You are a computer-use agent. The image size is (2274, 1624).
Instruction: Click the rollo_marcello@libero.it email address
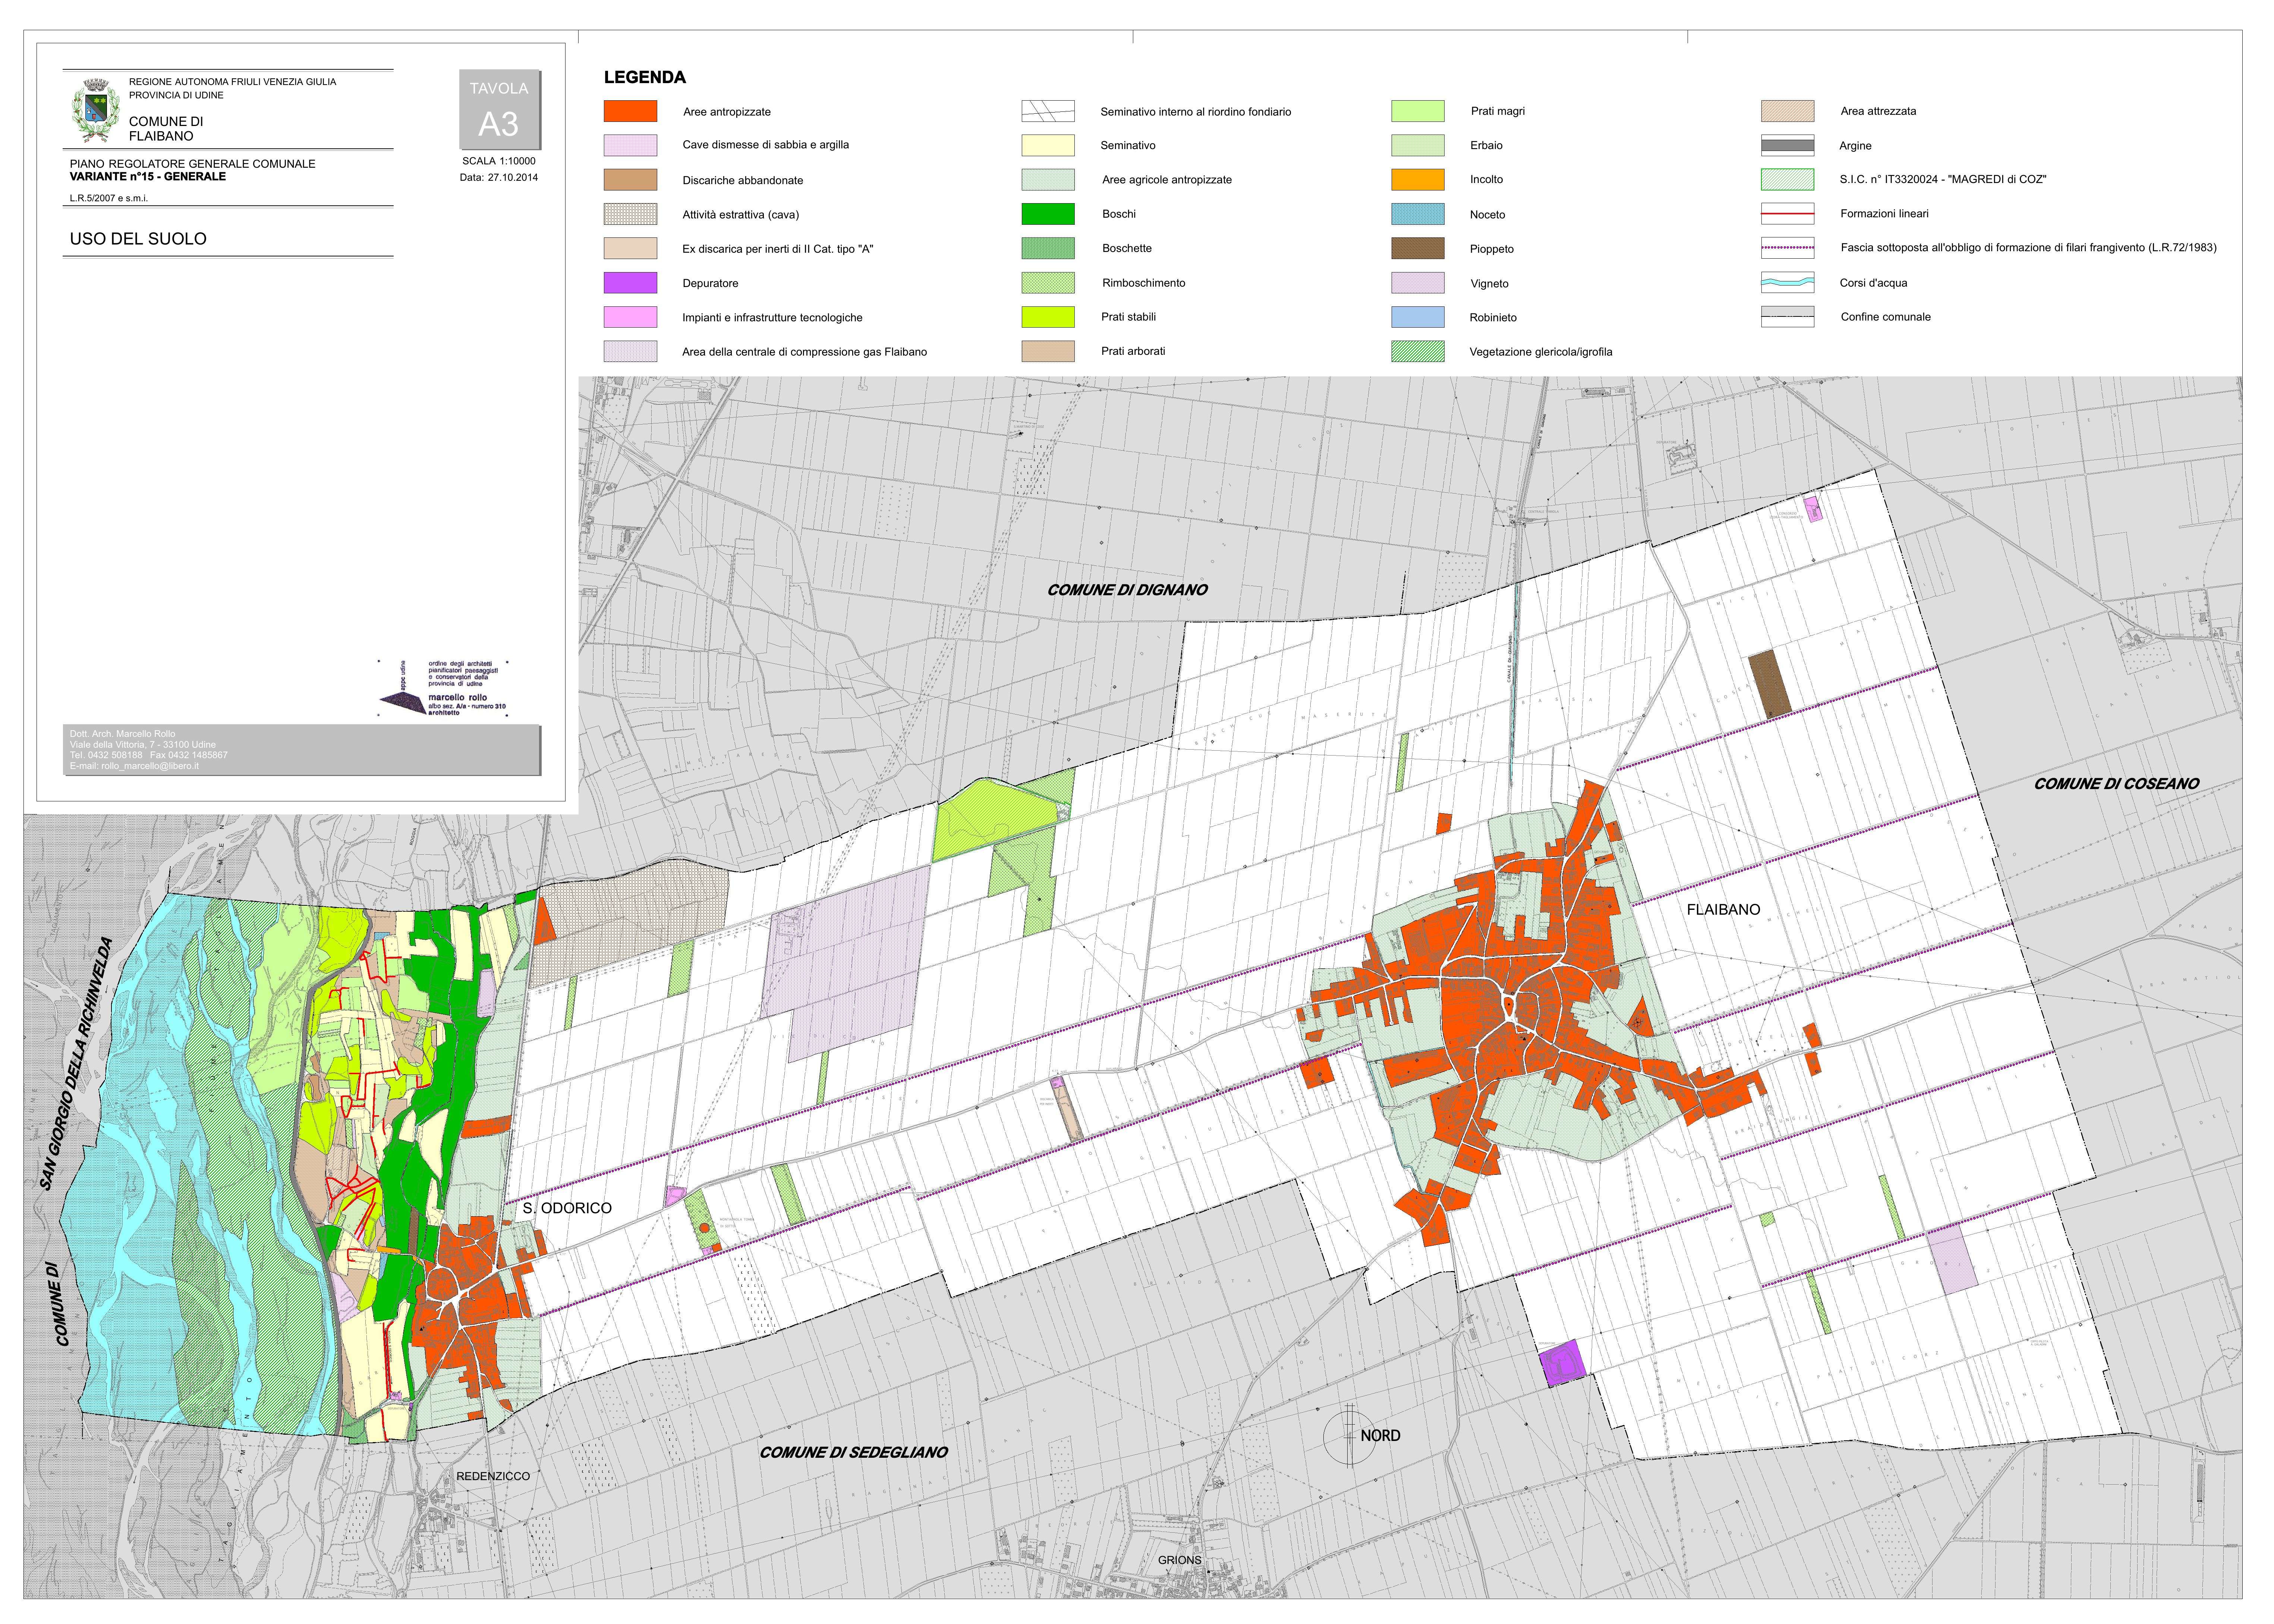click(x=150, y=766)
